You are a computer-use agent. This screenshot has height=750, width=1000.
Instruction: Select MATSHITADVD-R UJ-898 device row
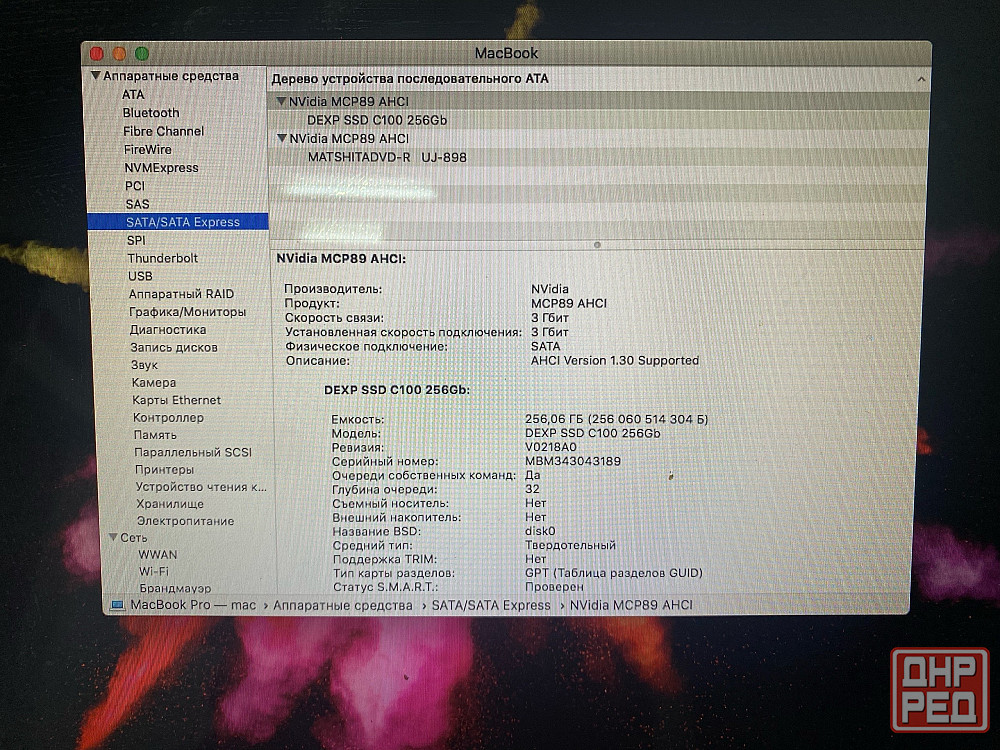386,157
